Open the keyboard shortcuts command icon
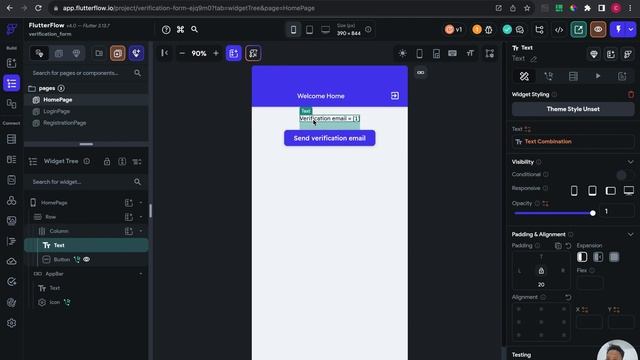This screenshot has height=360, width=640. (180, 29)
